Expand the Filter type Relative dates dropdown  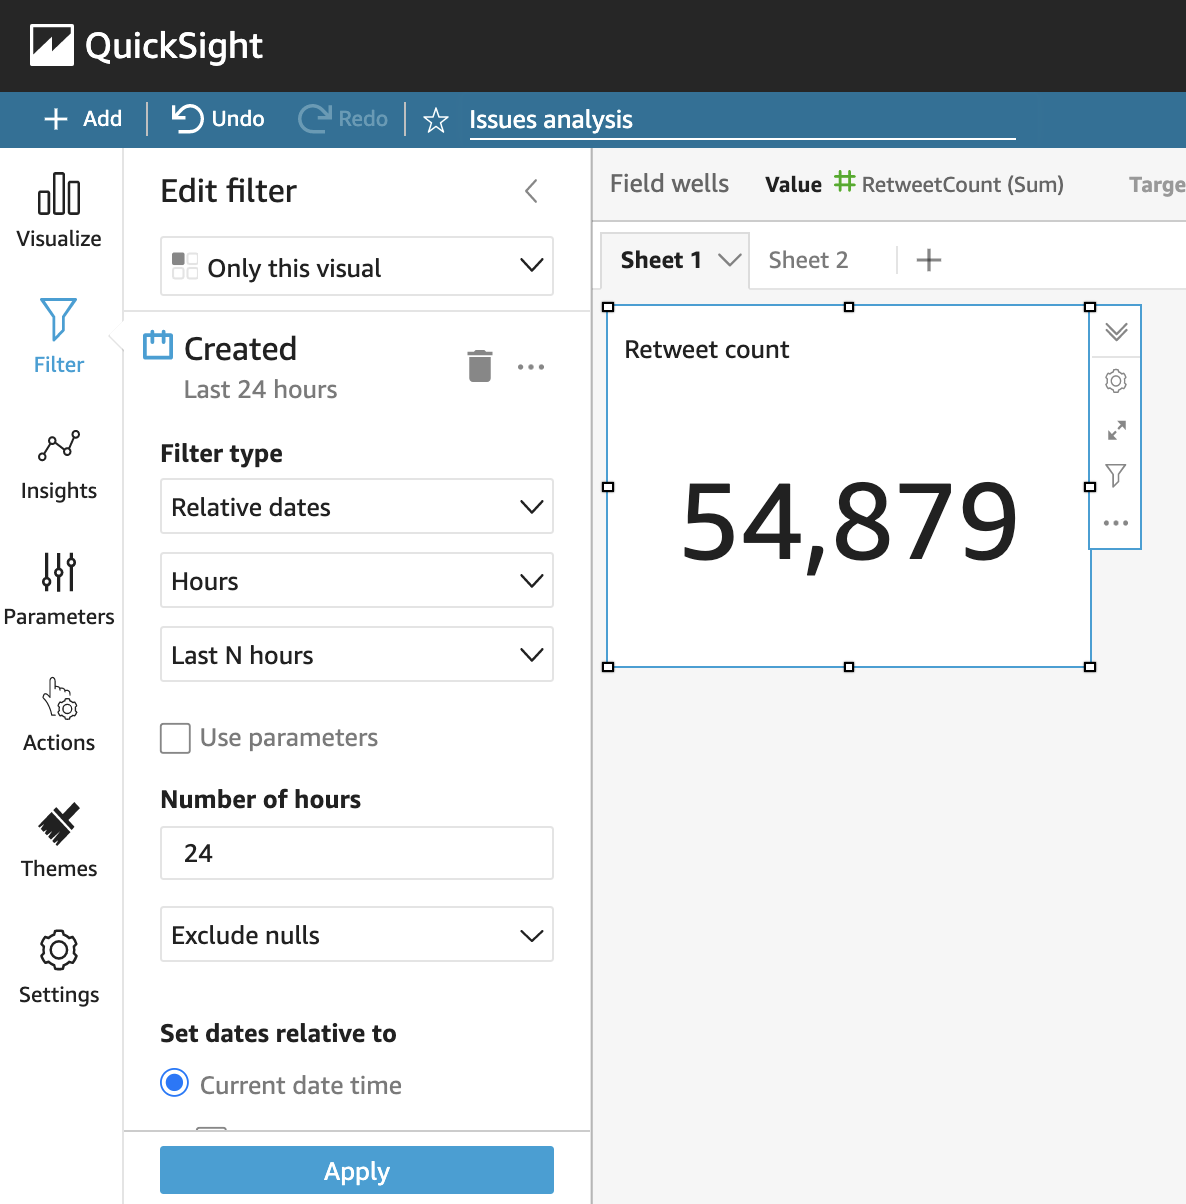357,507
